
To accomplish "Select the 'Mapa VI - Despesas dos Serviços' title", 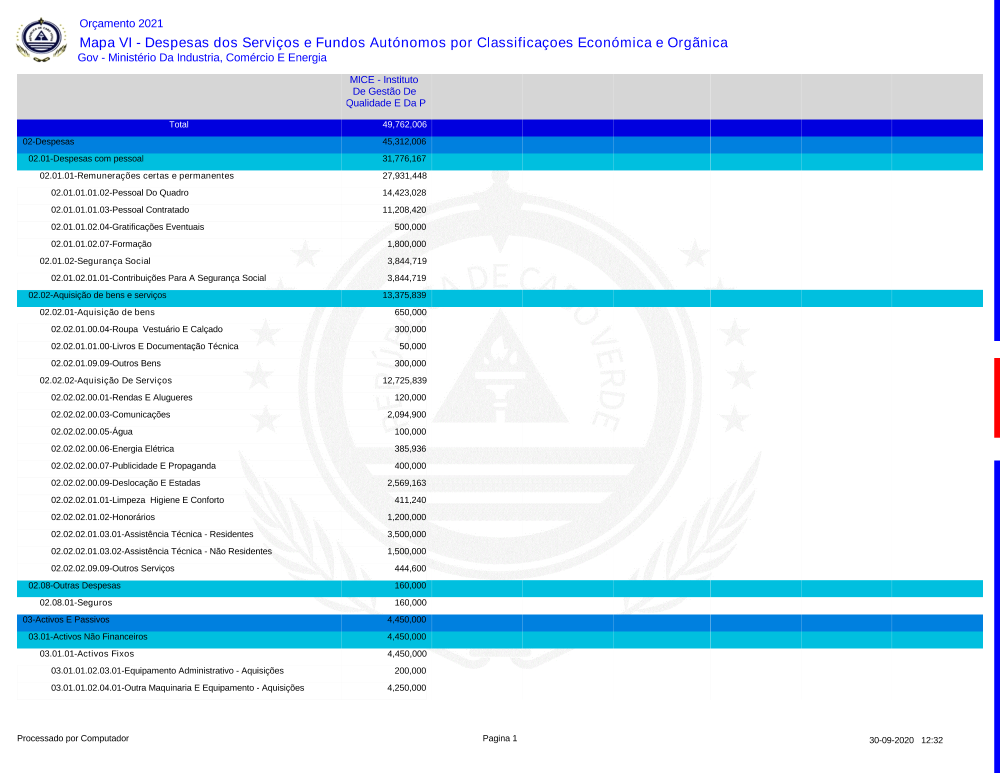I will click(403, 42).
